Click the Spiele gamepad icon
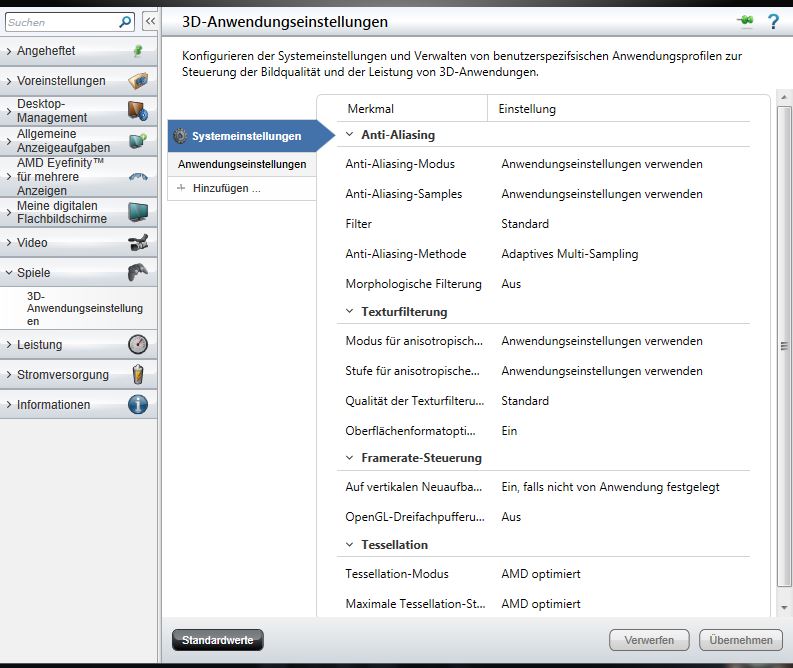The width and height of the screenshot is (793, 668). [138, 273]
